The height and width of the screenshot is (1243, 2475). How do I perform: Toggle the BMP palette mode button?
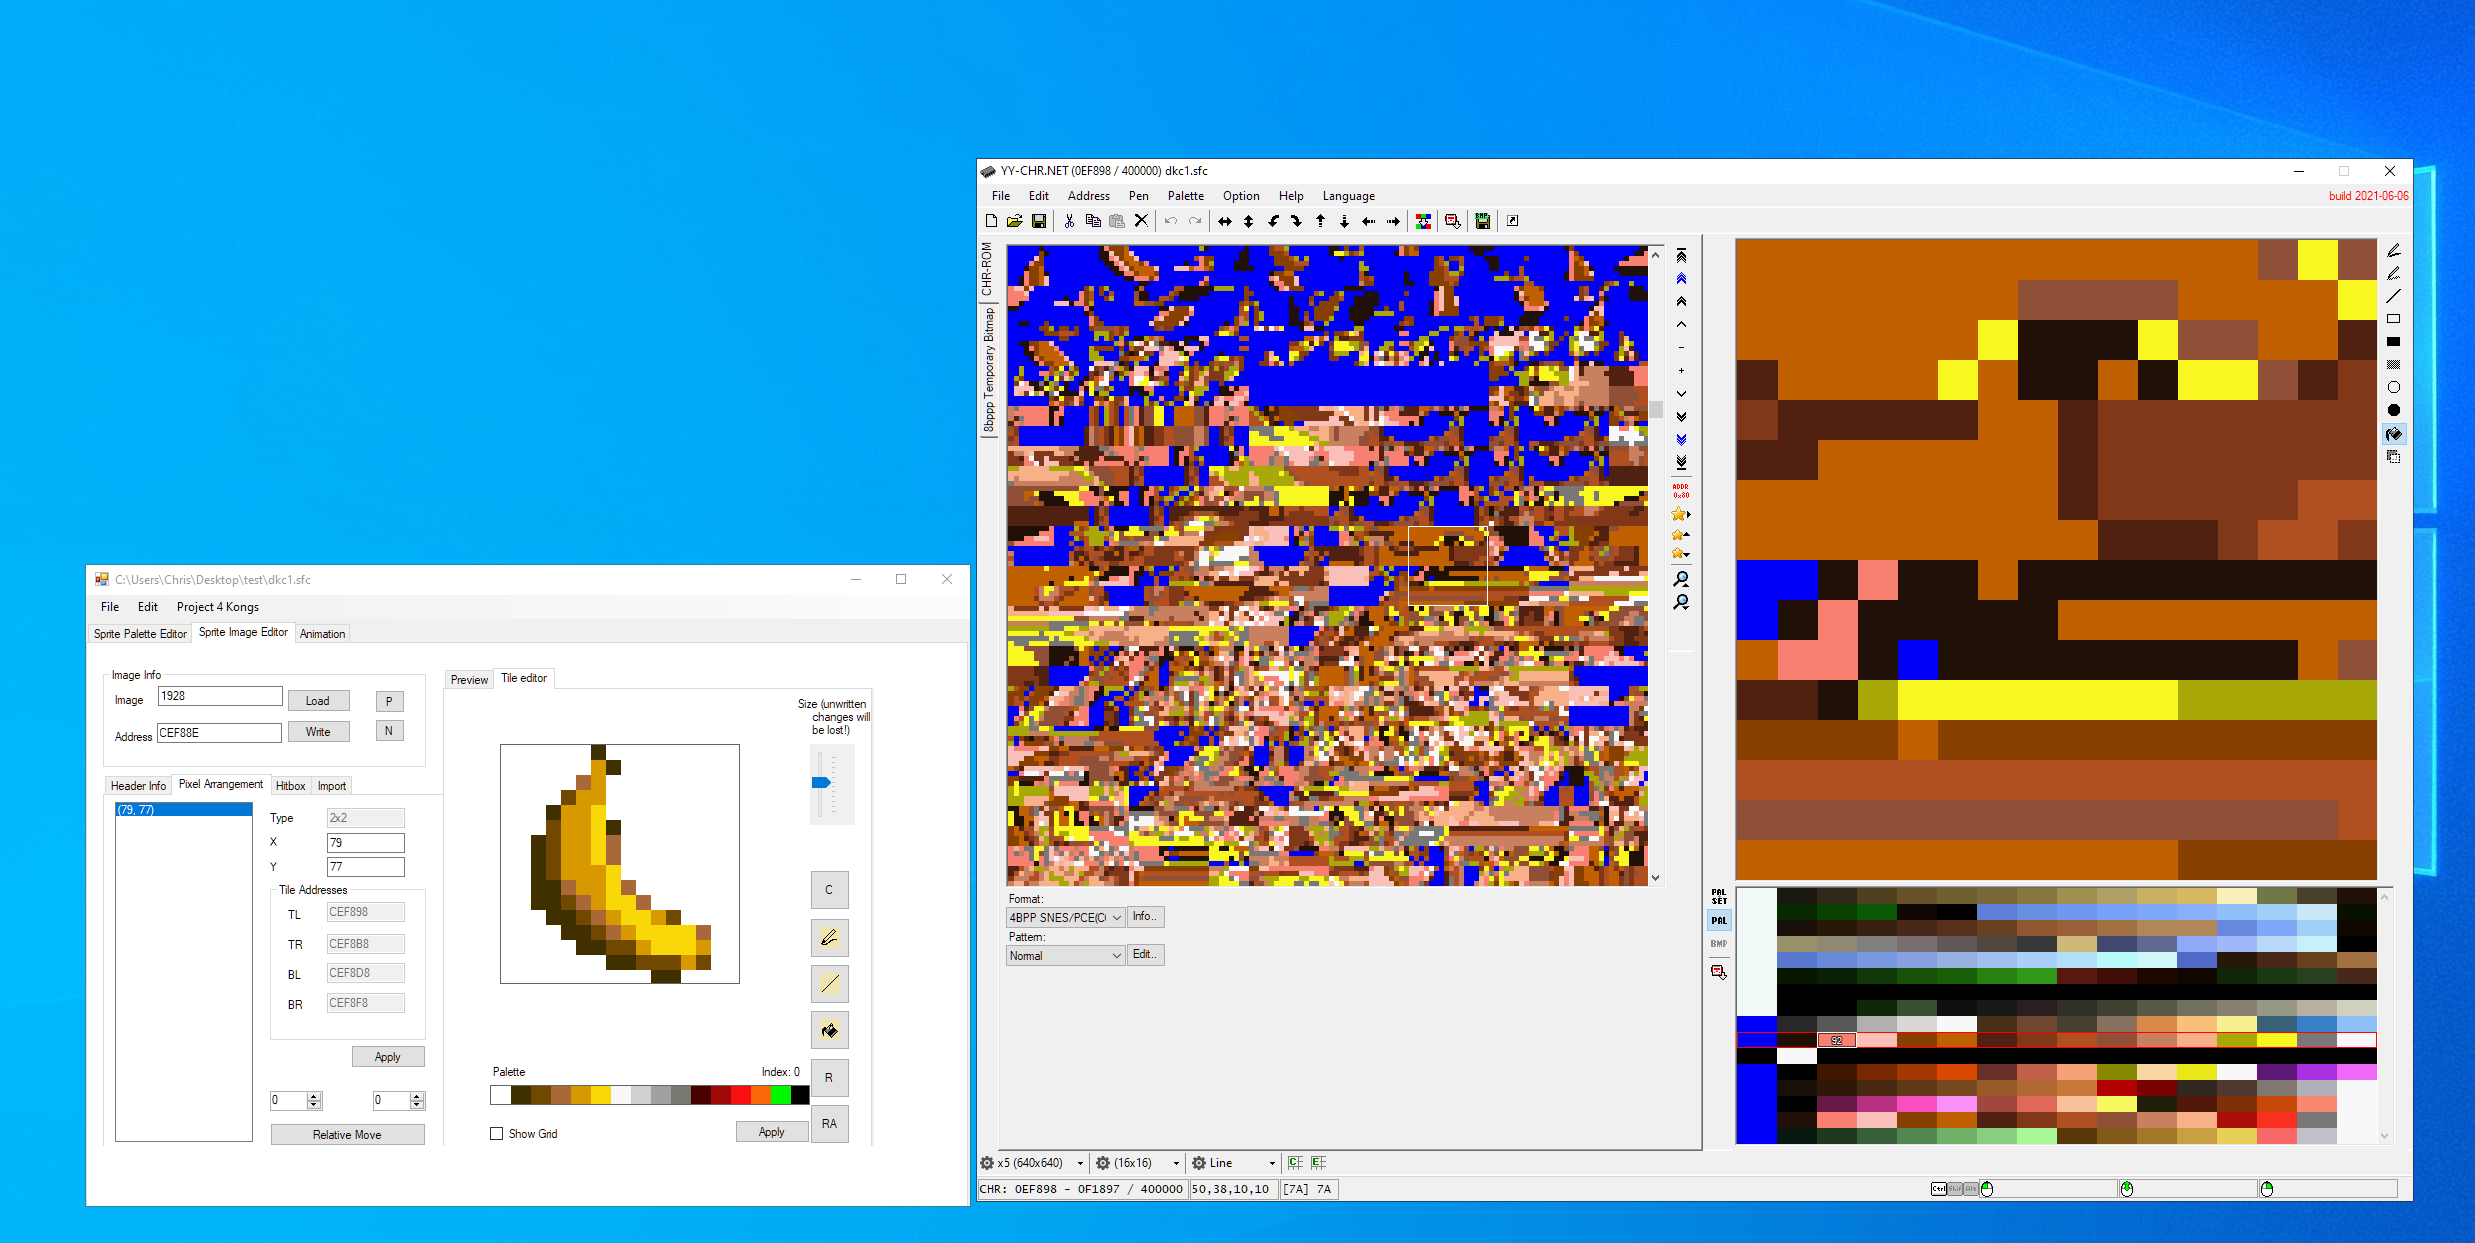tap(1718, 944)
